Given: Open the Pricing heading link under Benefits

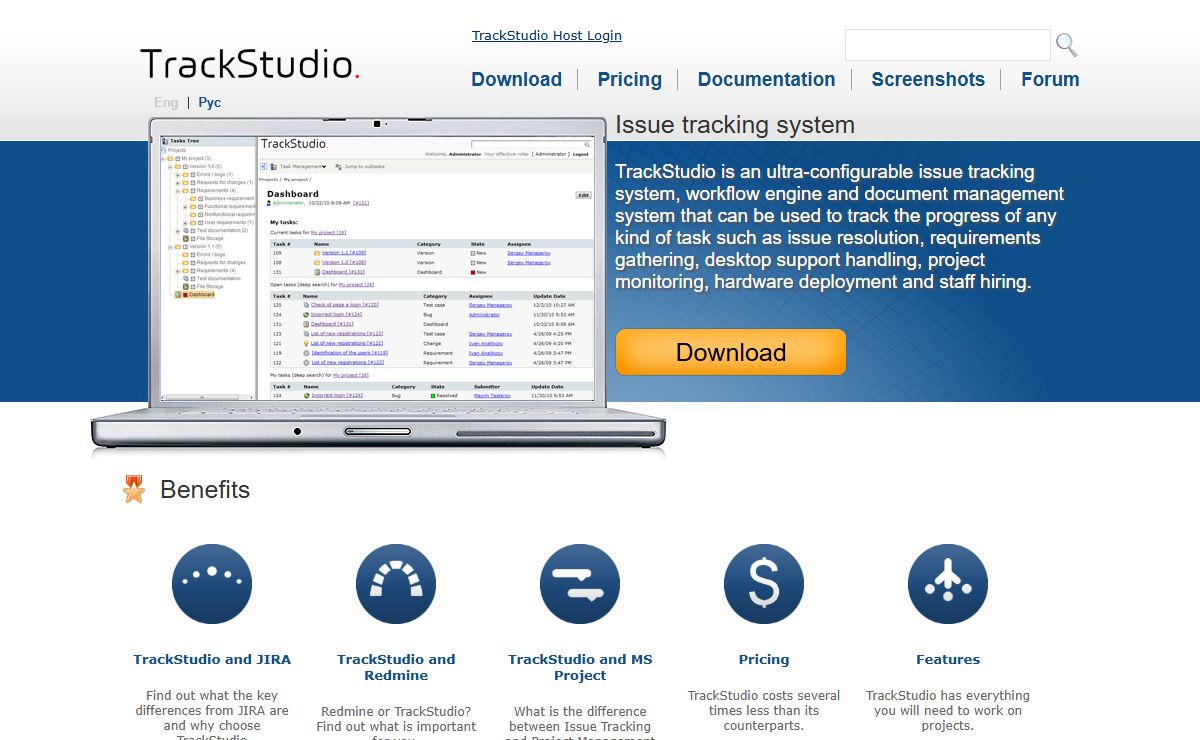Looking at the screenshot, I should pos(764,659).
